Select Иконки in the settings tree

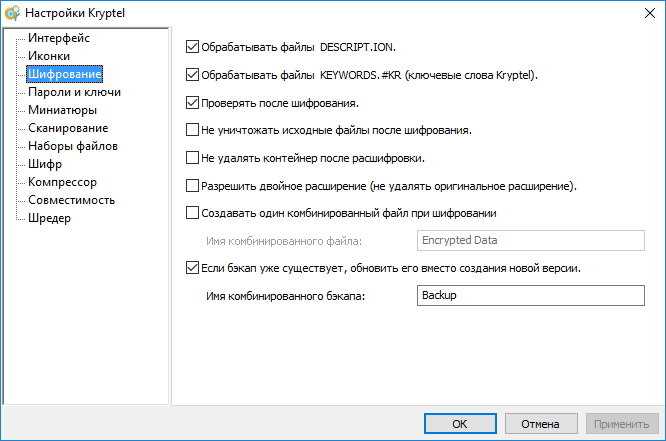pyautogui.click(x=49, y=56)
